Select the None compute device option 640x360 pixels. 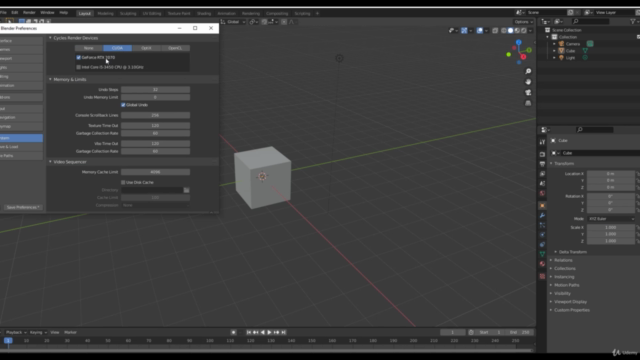click(x=89, y=48)
